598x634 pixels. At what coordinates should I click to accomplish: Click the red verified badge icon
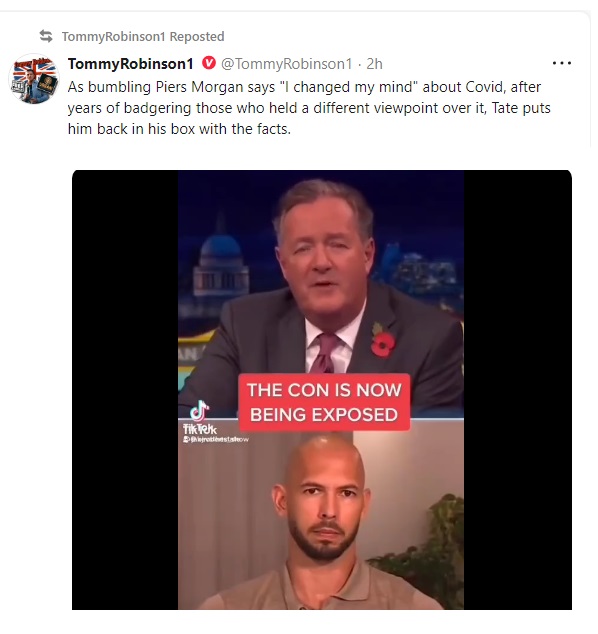coord(209,63)
